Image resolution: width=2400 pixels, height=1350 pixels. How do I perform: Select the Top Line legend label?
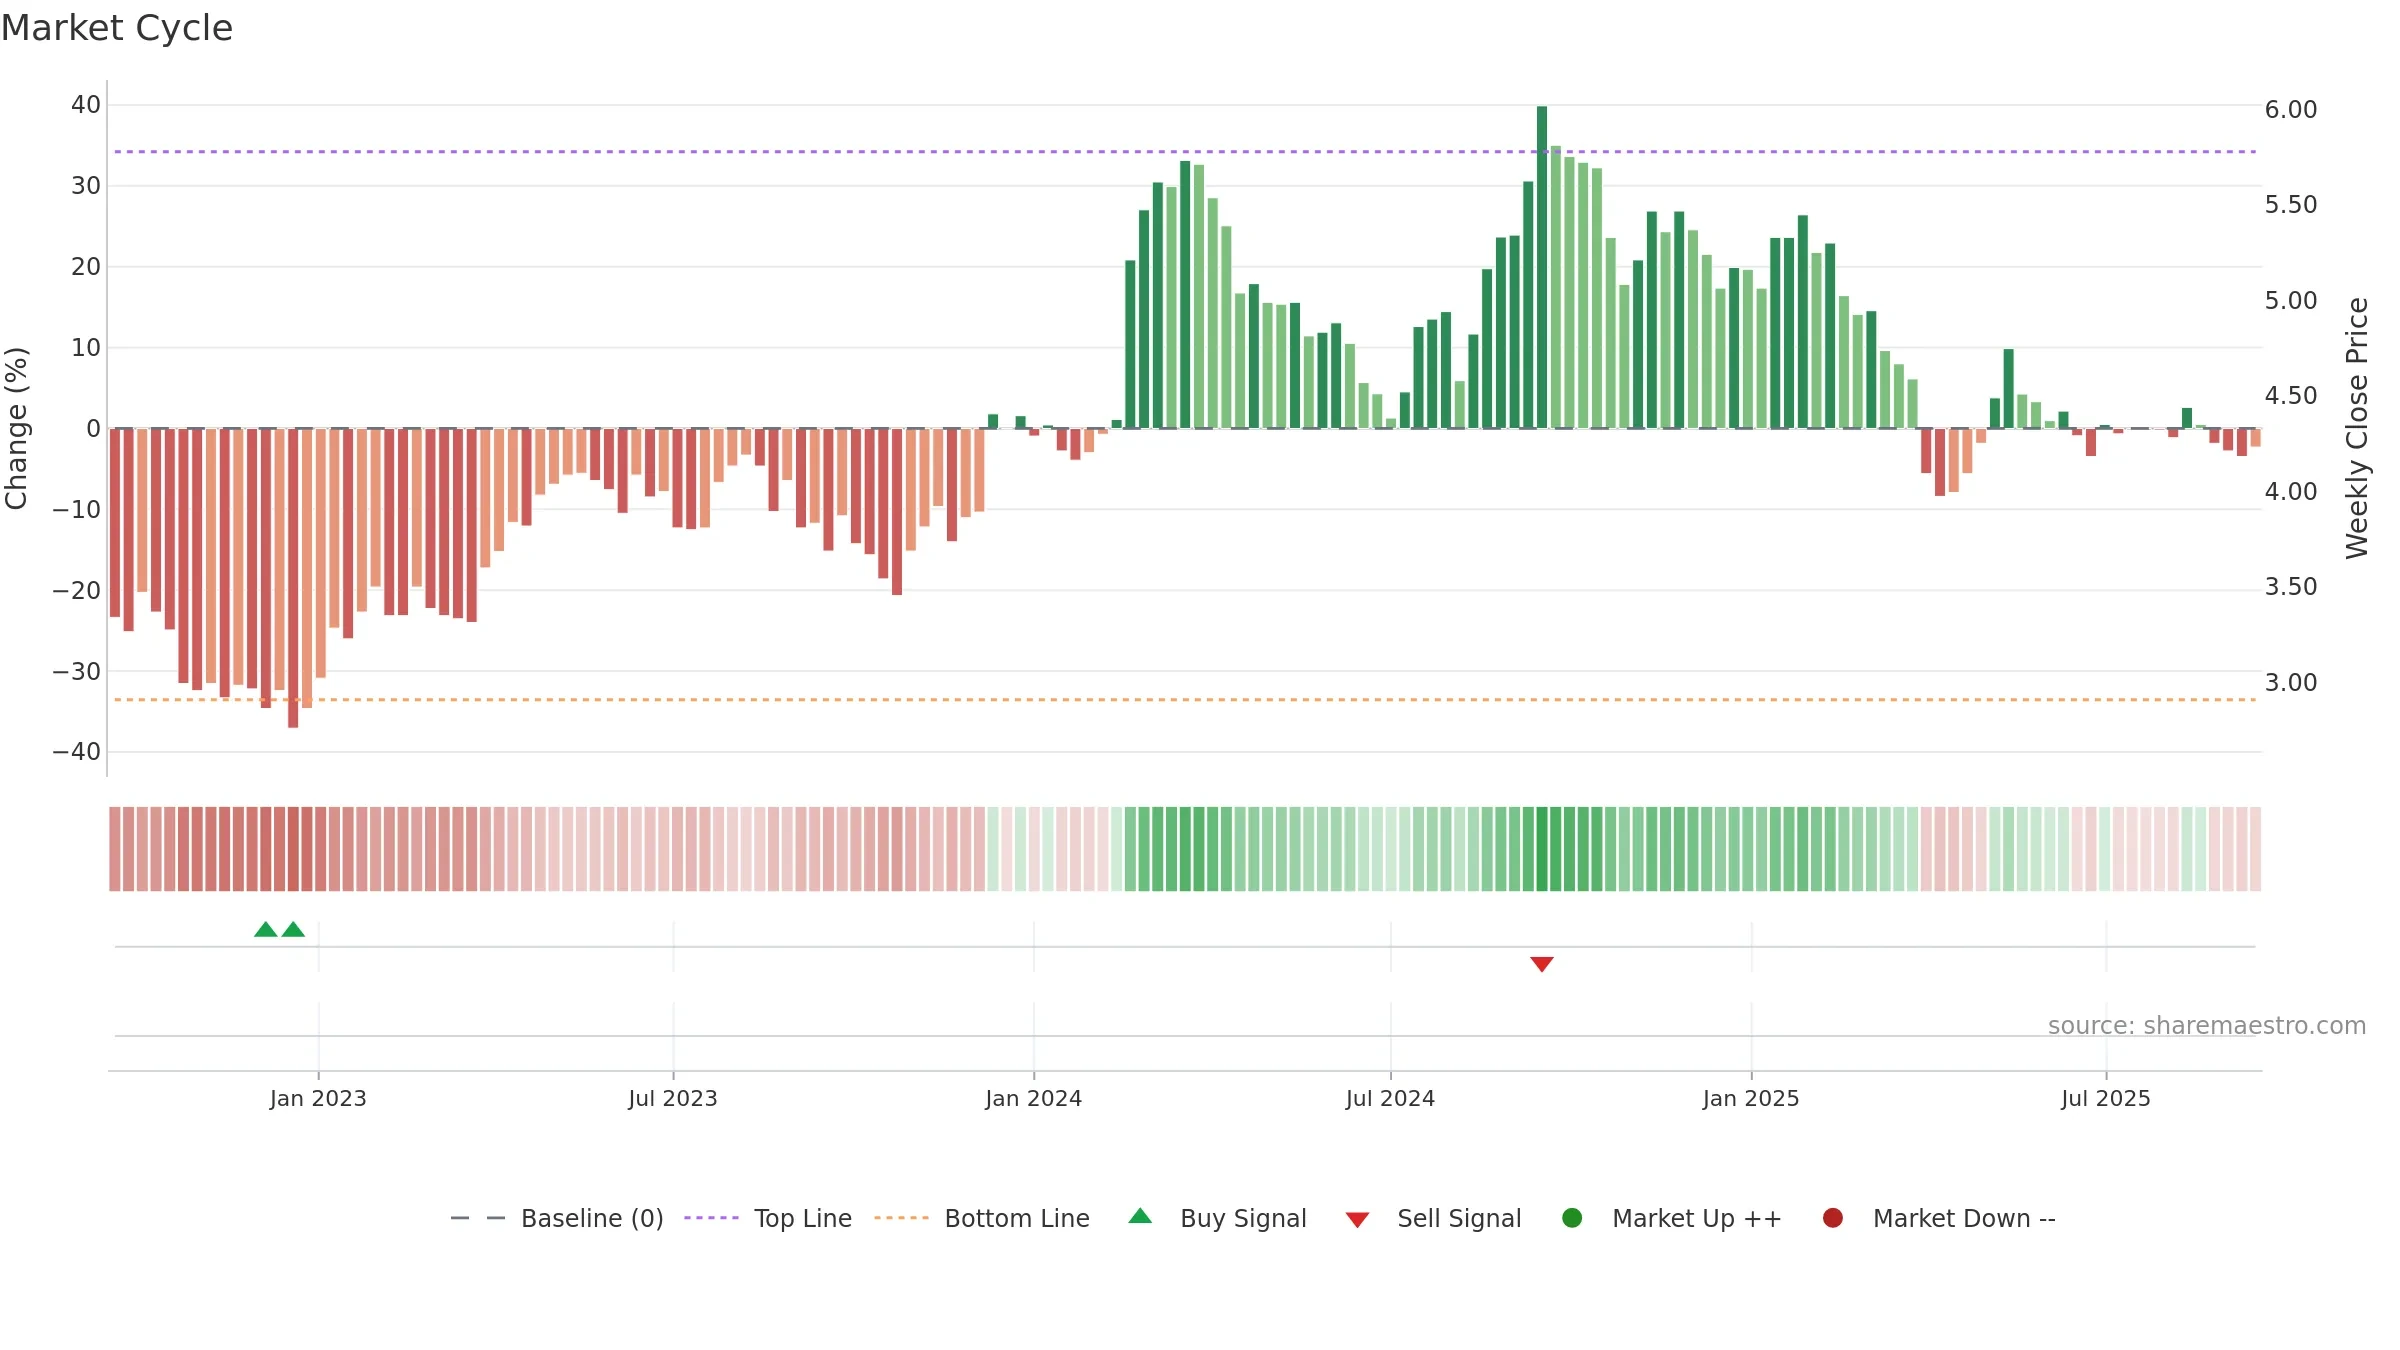[803, 1219]
